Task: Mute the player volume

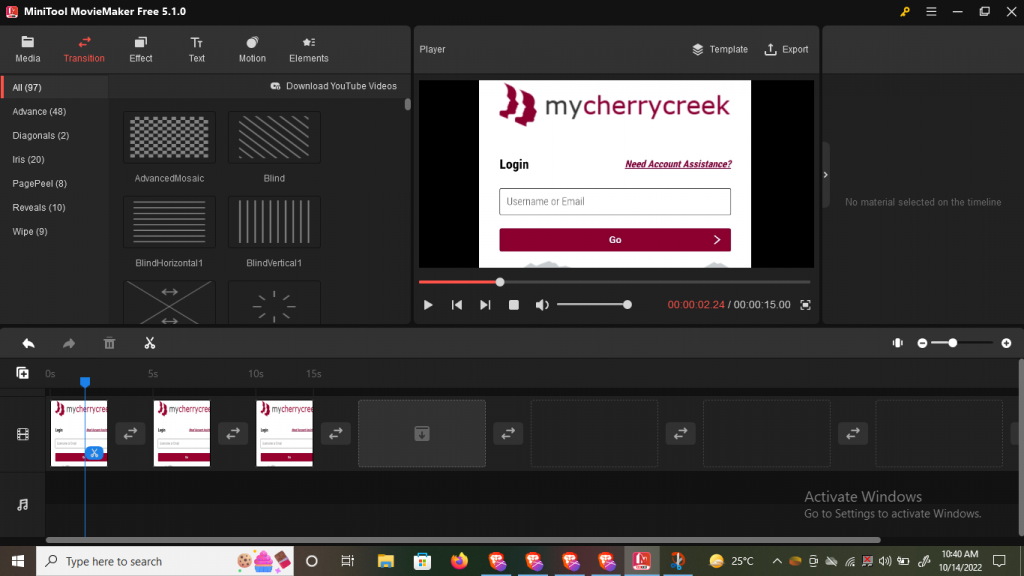Action: pos(542,305)
